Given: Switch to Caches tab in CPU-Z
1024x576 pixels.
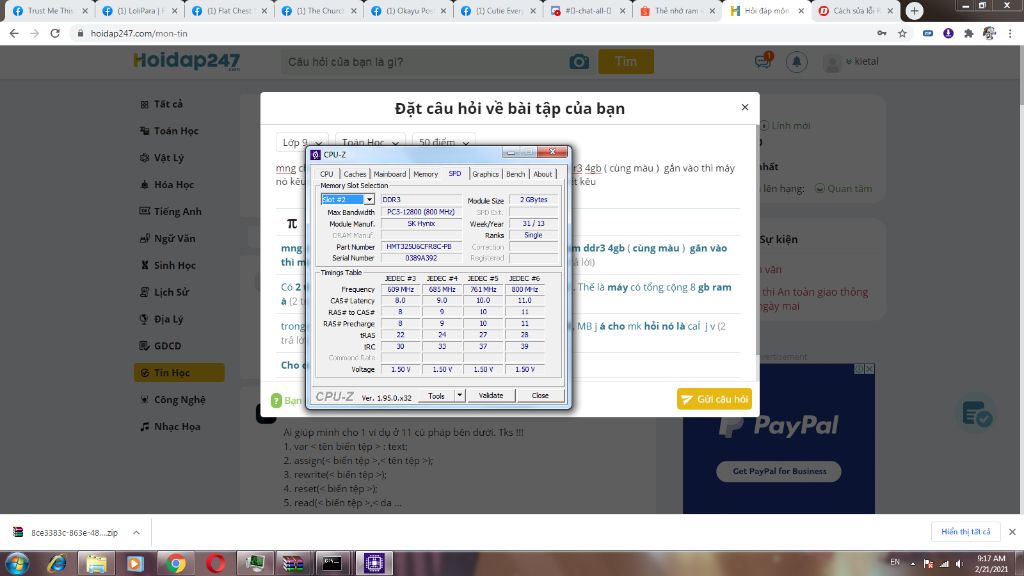Looking at the screenshot, I should coord(355,174).
